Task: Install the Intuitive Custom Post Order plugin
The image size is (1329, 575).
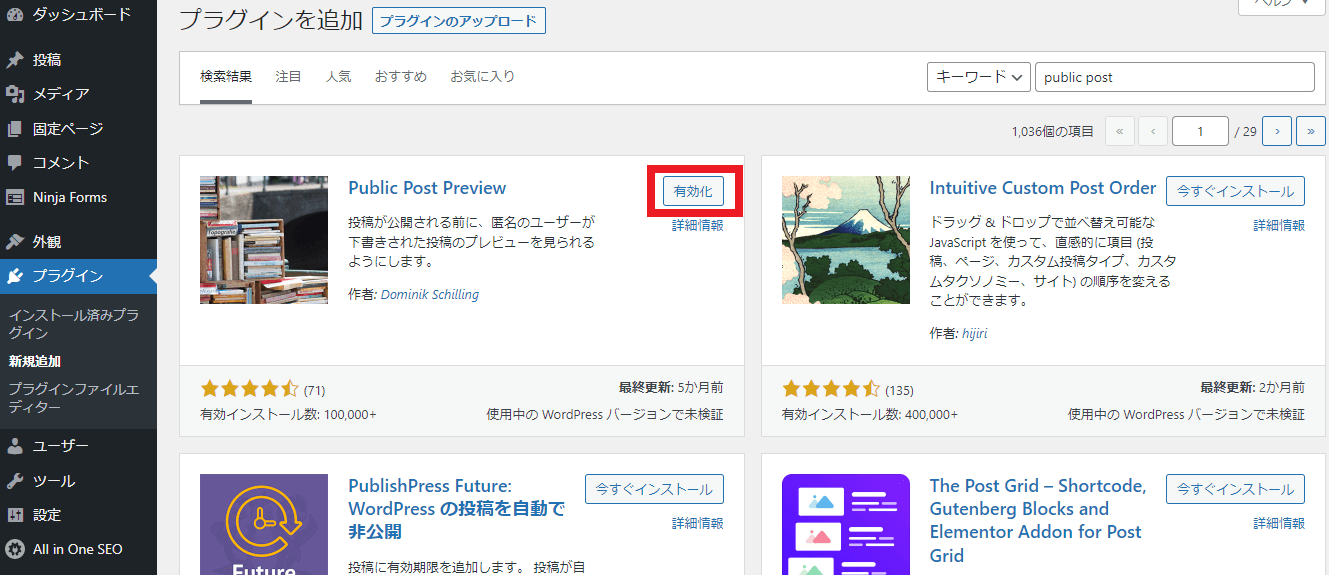Action: [1235, 190]
